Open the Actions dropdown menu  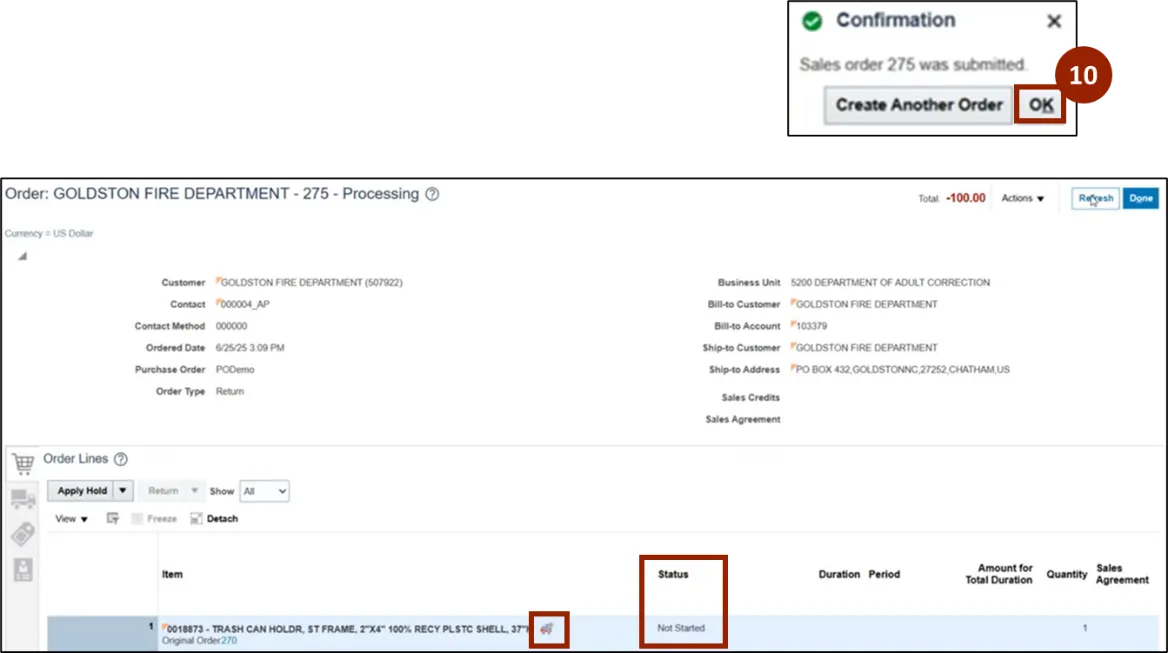click(x=1022, y=198)
